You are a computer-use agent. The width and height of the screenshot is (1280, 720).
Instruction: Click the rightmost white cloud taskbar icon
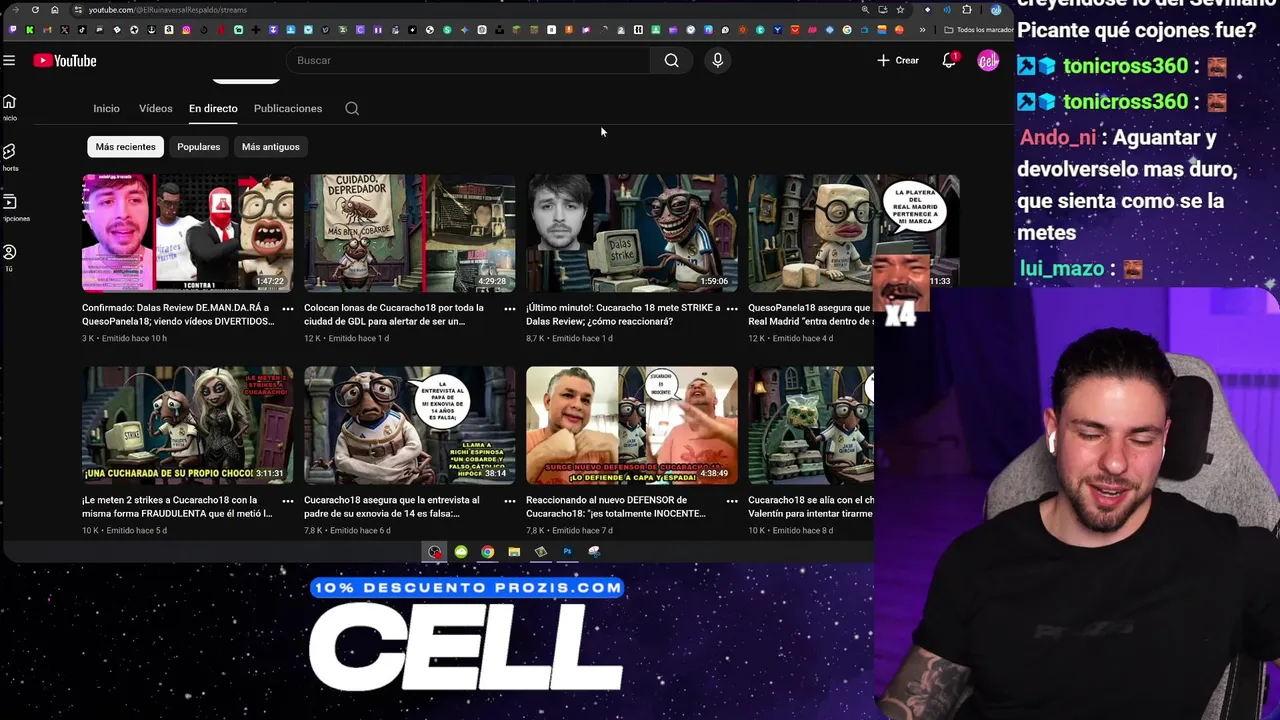(x=594, y=552)
